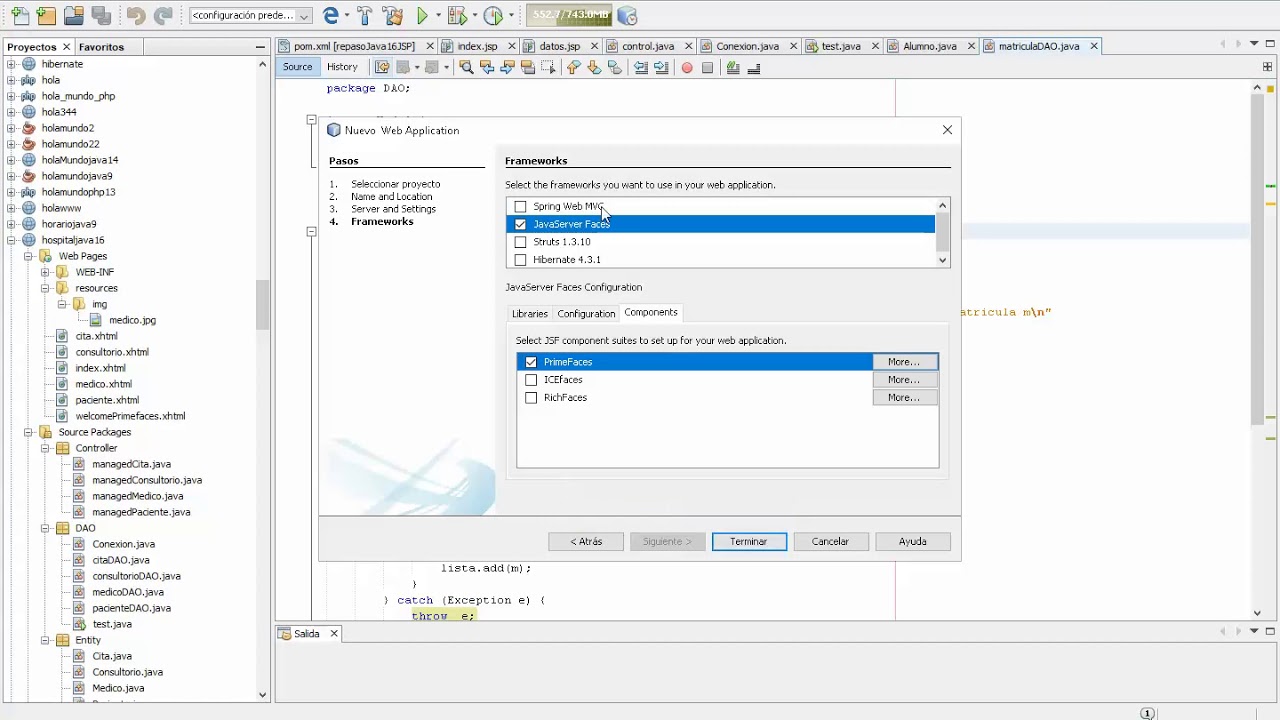
Task: Collapse the Controller package
Action: tap(46, 448)
